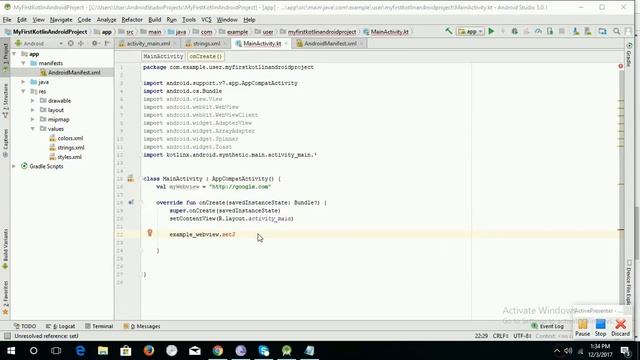Expand the java folder node
The image size is (640, 360).
pos(24,82)
